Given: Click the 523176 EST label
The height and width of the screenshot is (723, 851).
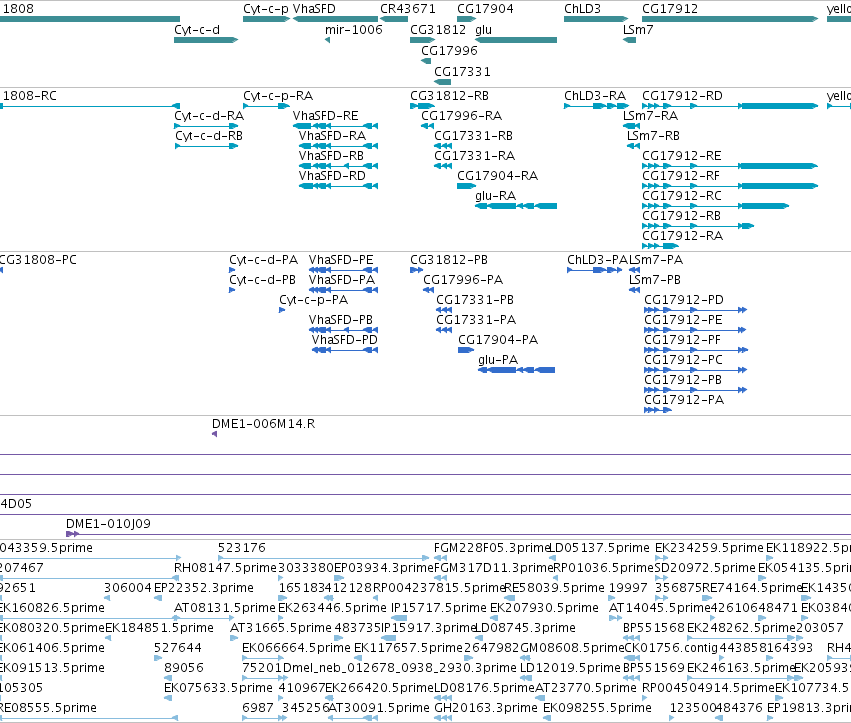Looking at the screenshot, I should point(242,548).
